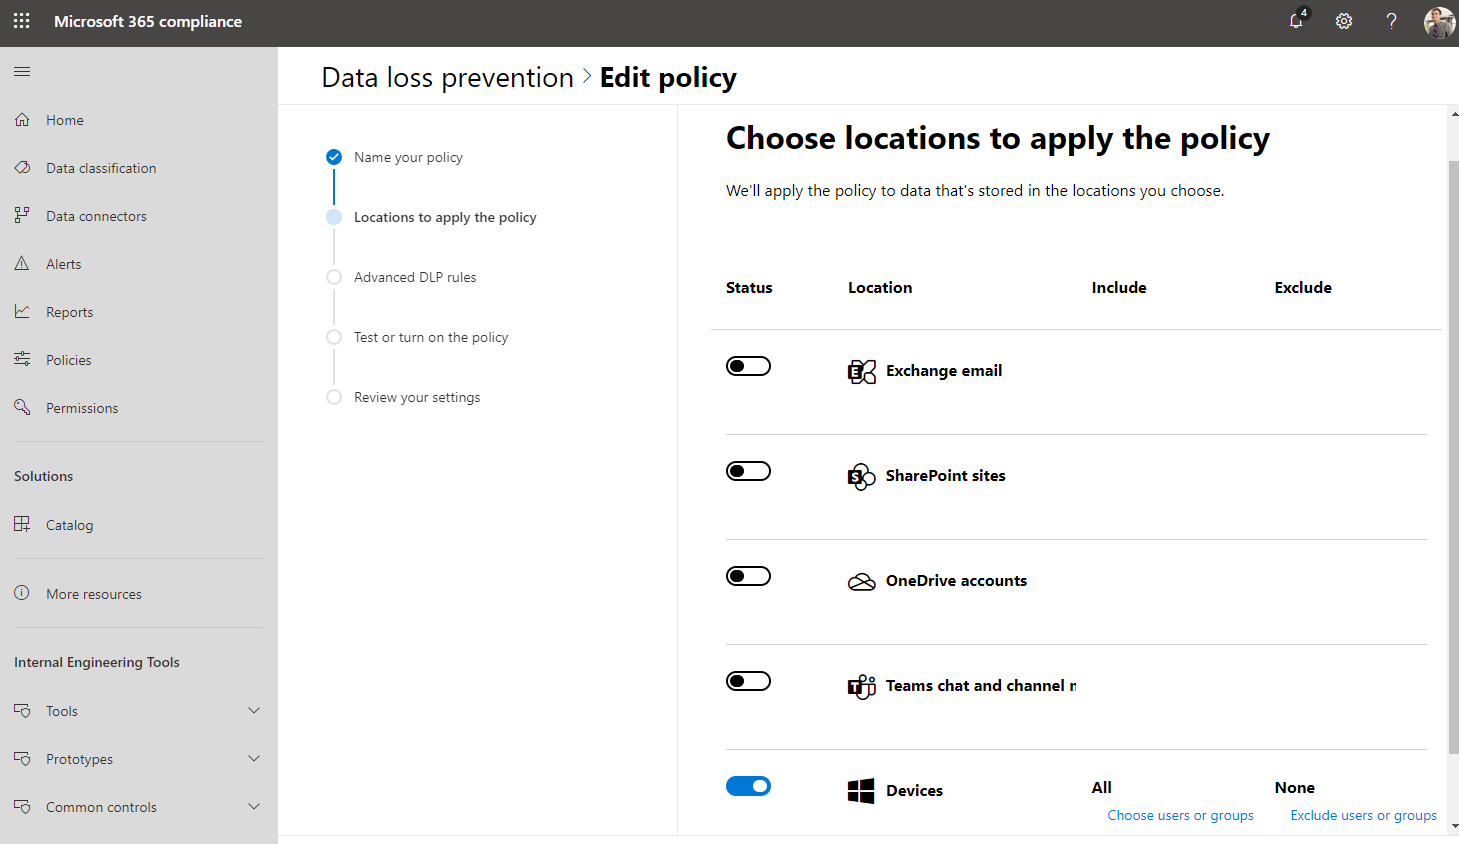Image resolution: width=1459 pixels, height=844 pixels.
Task: Select the Advanced DLP rules step
Action: point(414,277)
